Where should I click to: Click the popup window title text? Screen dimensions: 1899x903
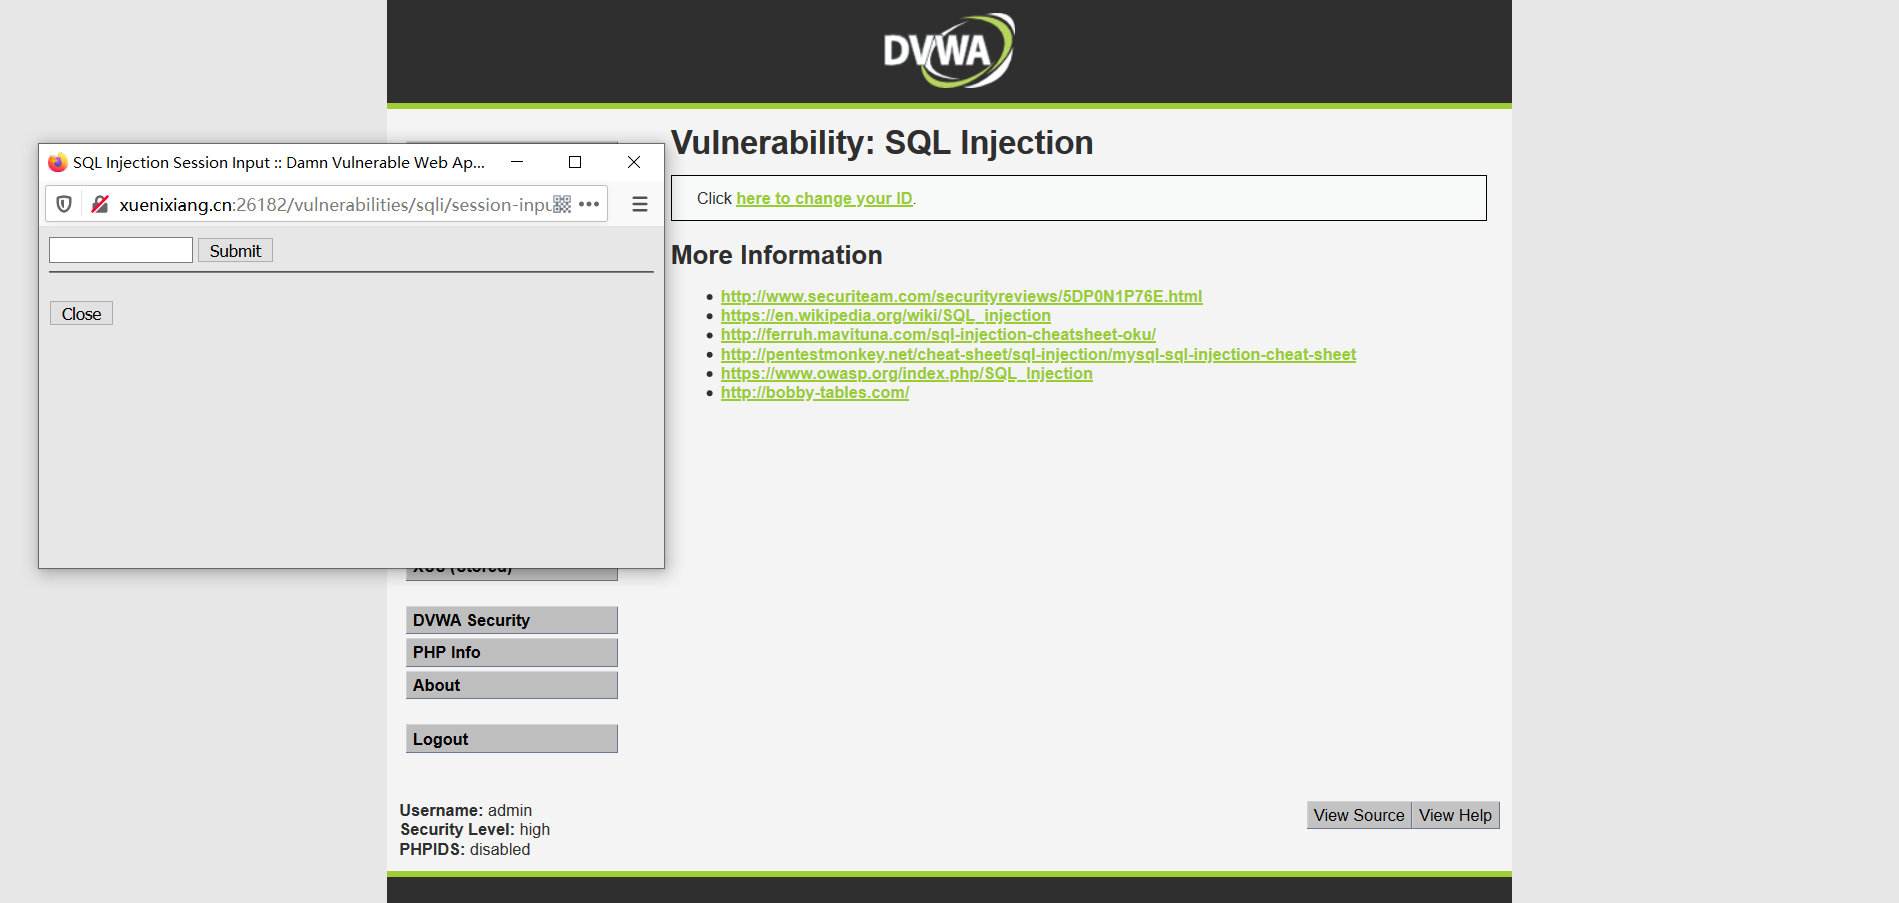point(279,162)
